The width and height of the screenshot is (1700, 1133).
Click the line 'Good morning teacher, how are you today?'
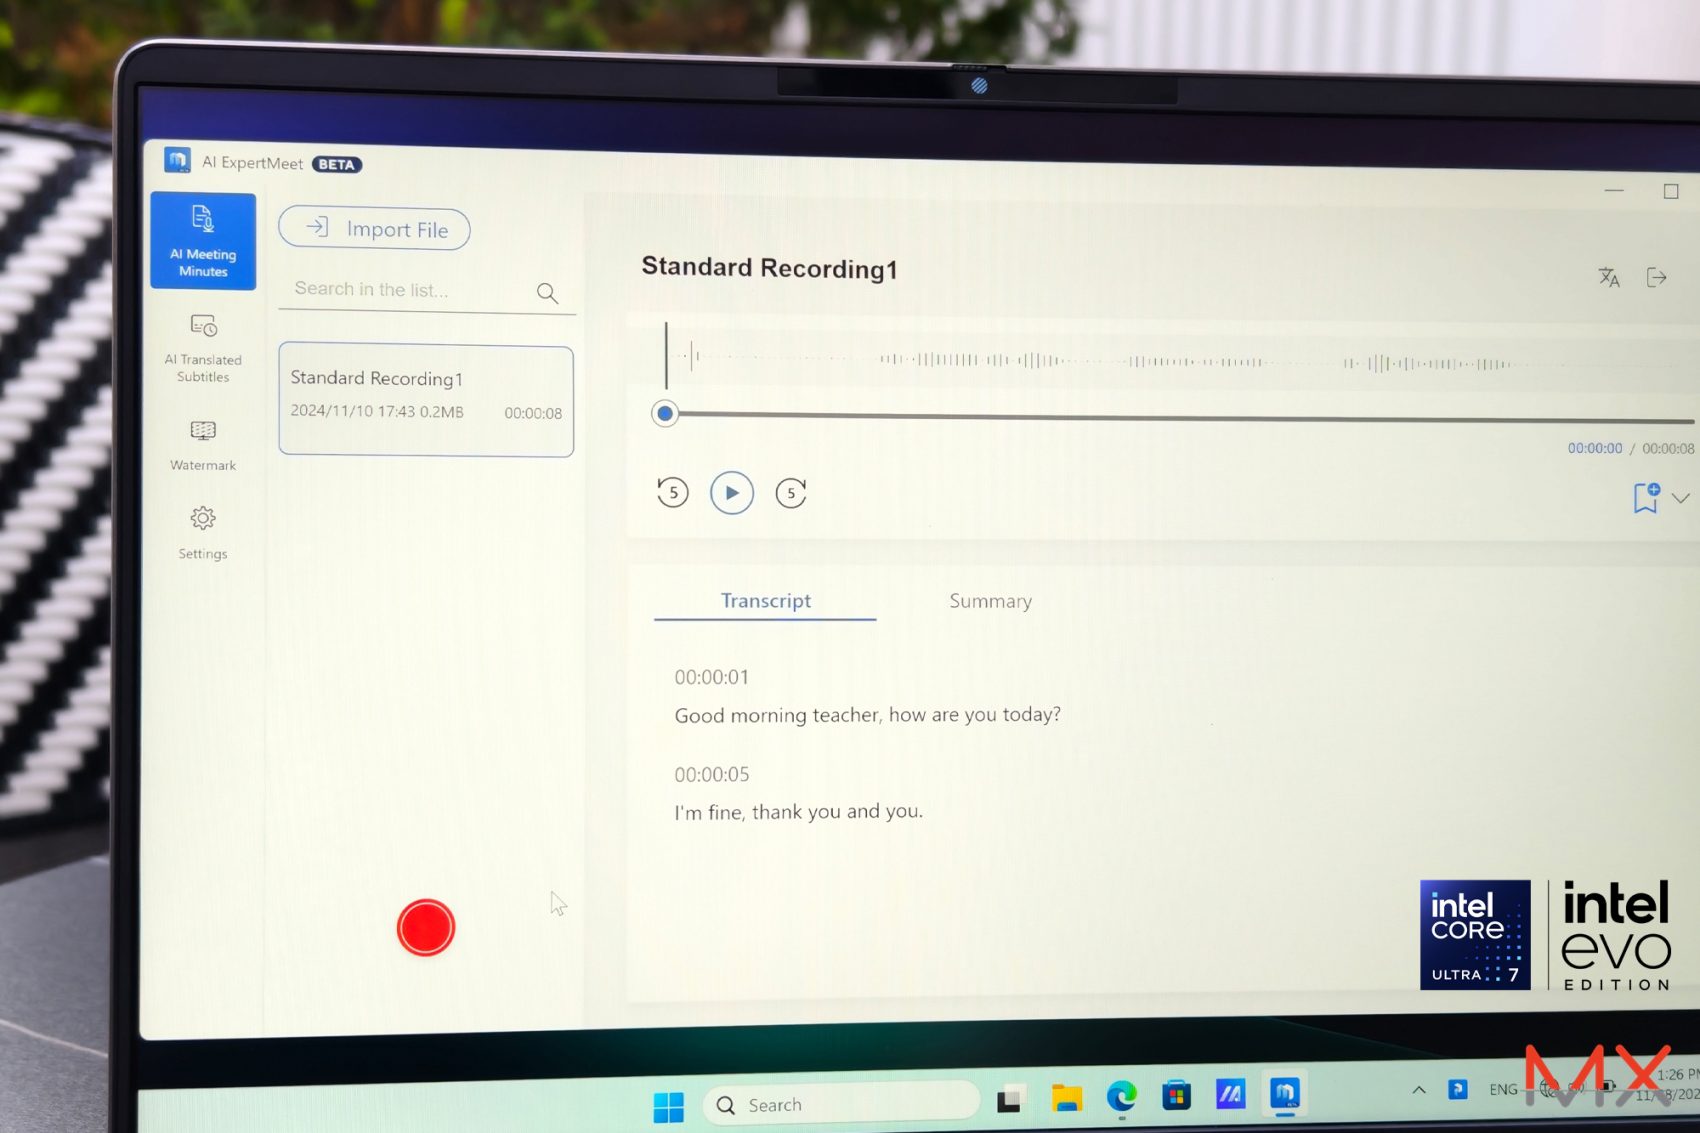(x=867, y=715)
